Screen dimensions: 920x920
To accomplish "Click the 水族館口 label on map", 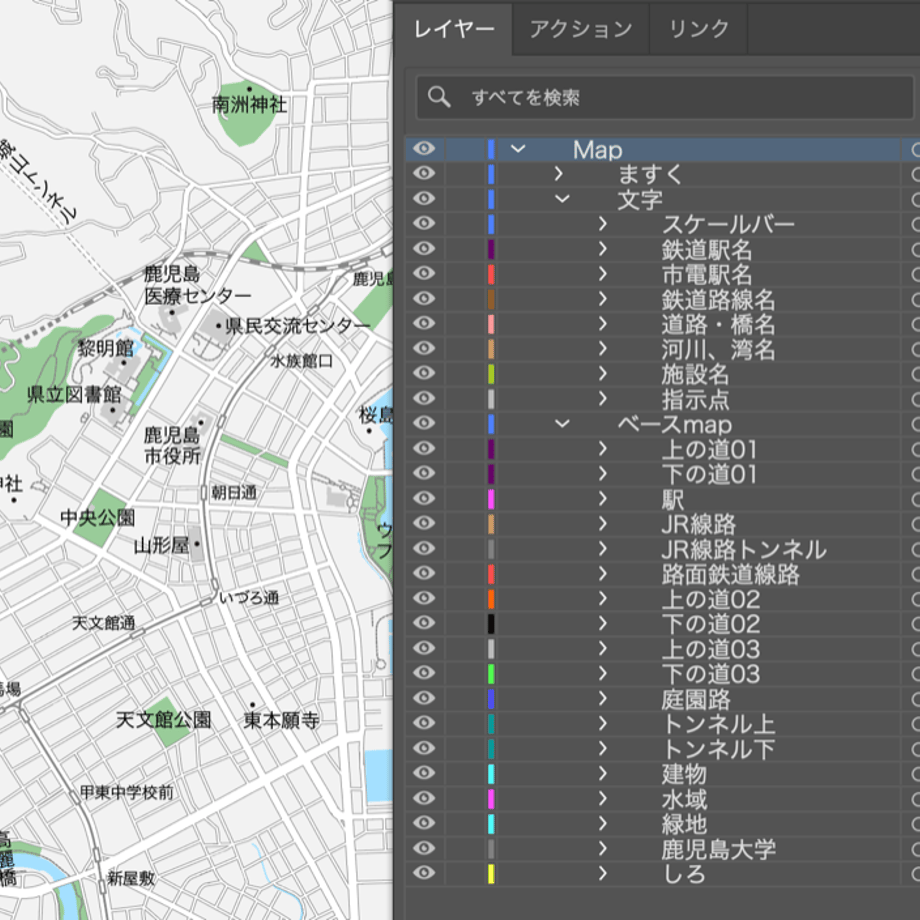I will [x=302, y=361].
